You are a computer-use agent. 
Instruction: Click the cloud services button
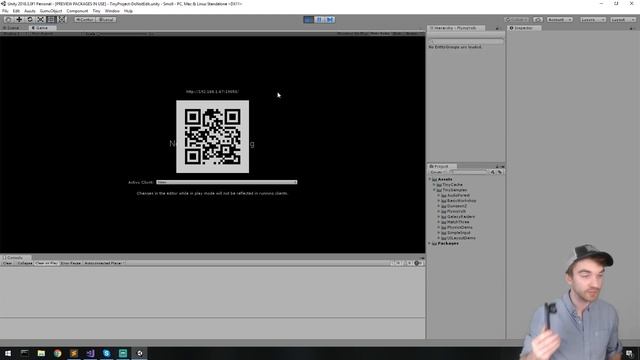538,20
